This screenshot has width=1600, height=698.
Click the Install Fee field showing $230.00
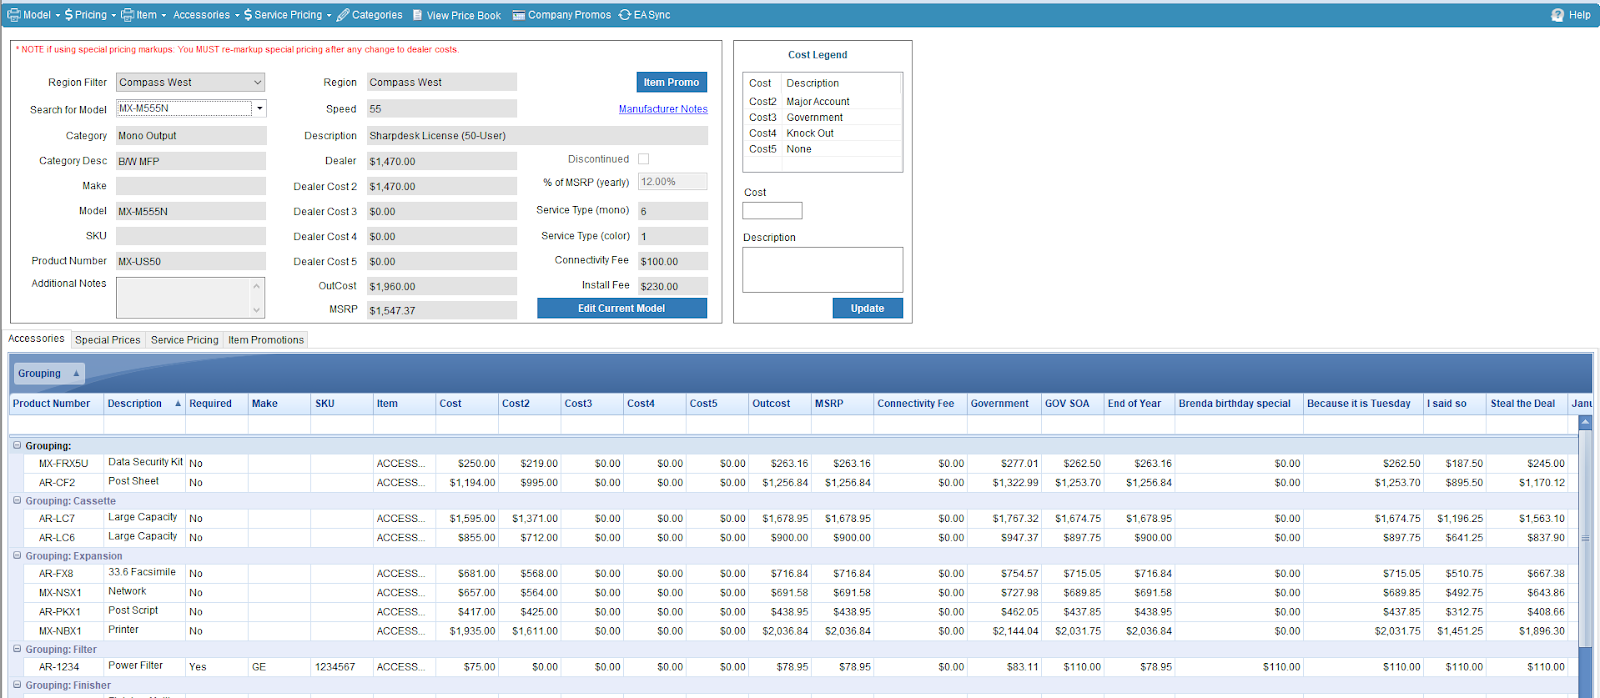(672, 286)
